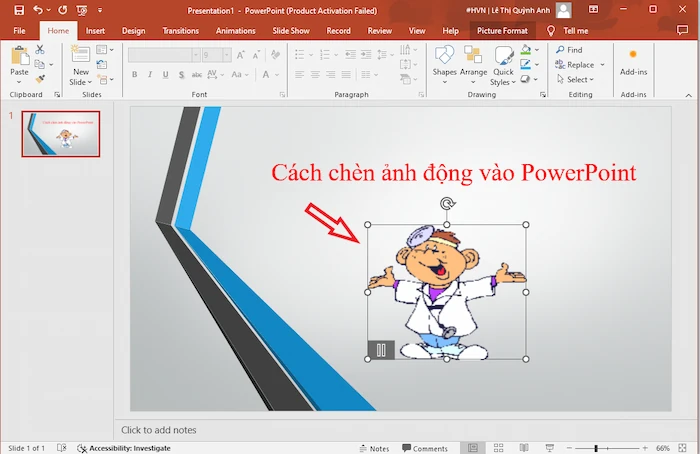Switch to Slide Sorter view
Screen dimensions: 700x454
click(499, 448)
